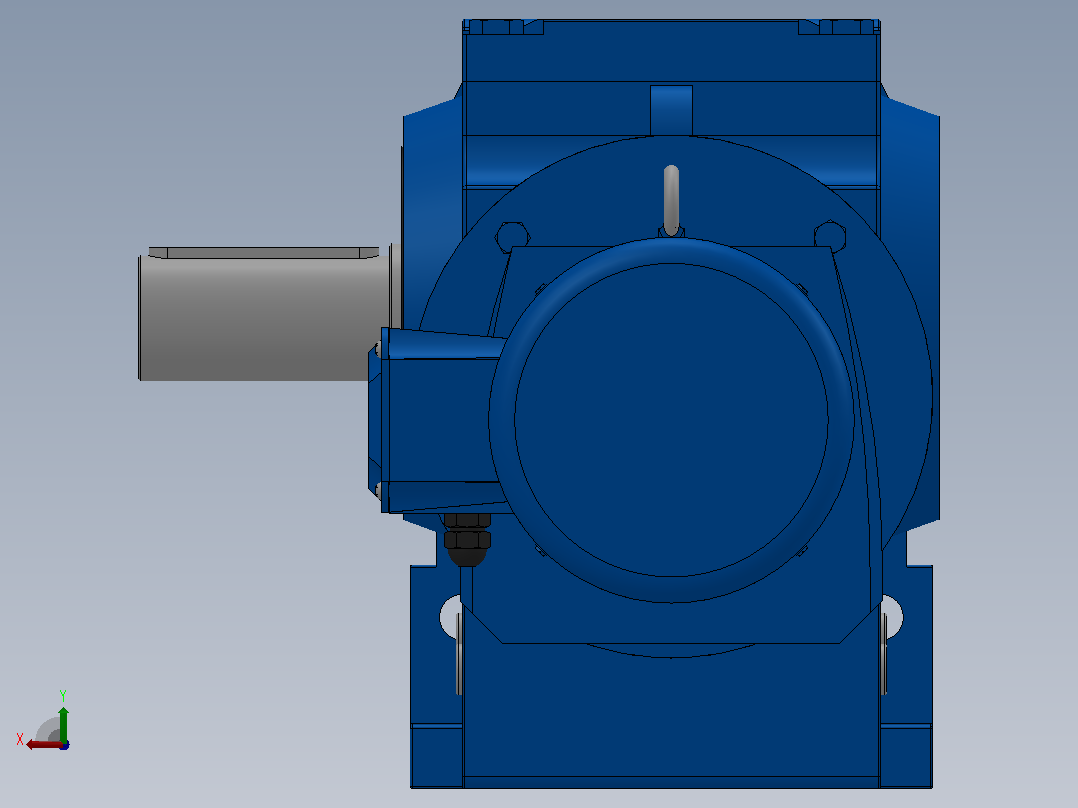The height and width of the screenshot is (808, 1078).
Task: Click the red "X" axis label
Action: (20, 739)
